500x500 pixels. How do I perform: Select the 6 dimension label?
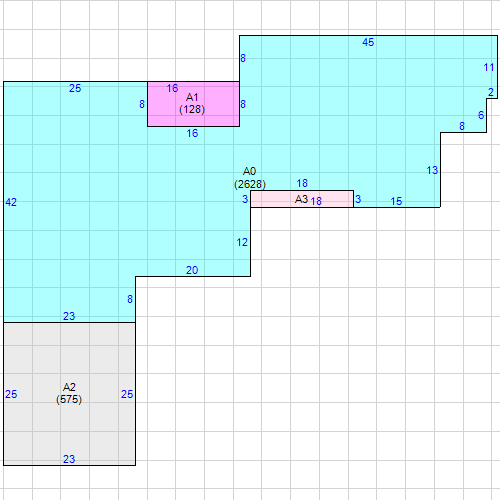pyautogui.click(x=481, y=115)
